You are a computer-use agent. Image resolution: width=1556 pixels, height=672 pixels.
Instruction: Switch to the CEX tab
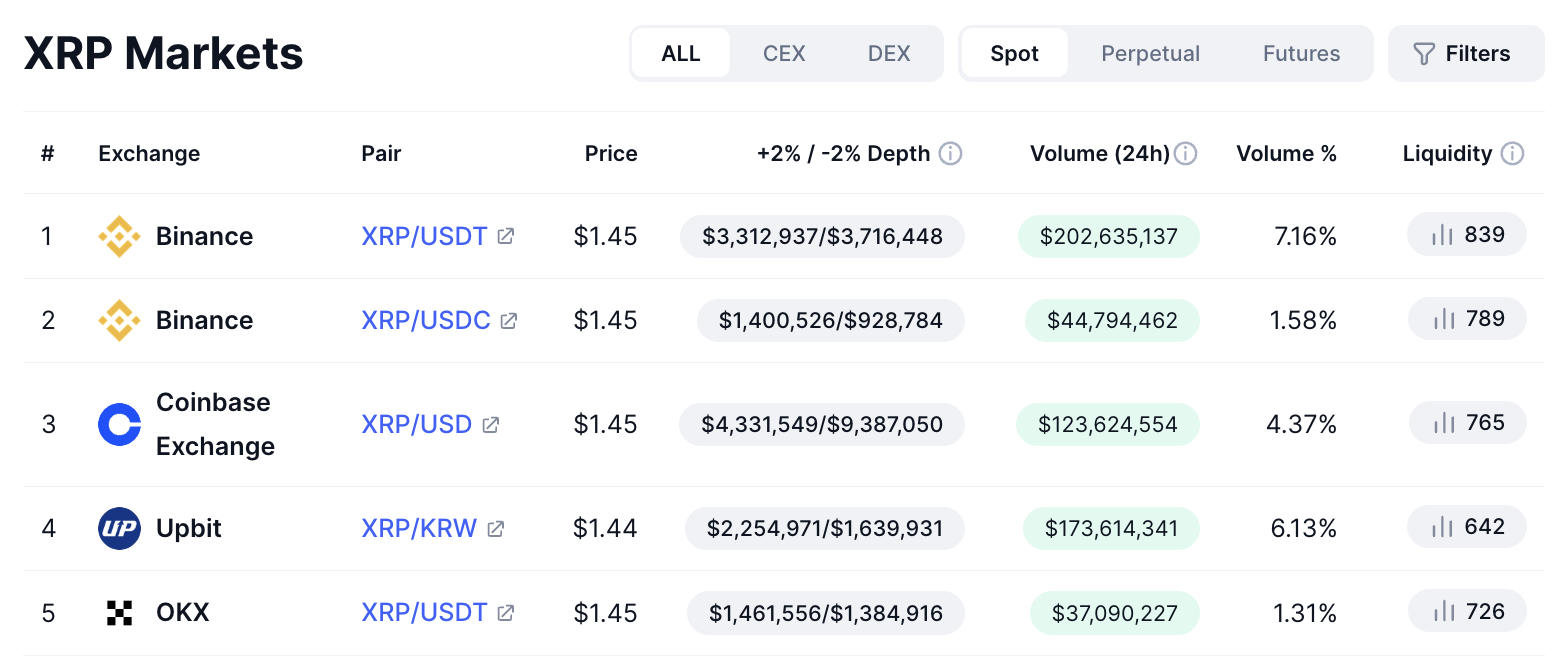click(784, 53)
